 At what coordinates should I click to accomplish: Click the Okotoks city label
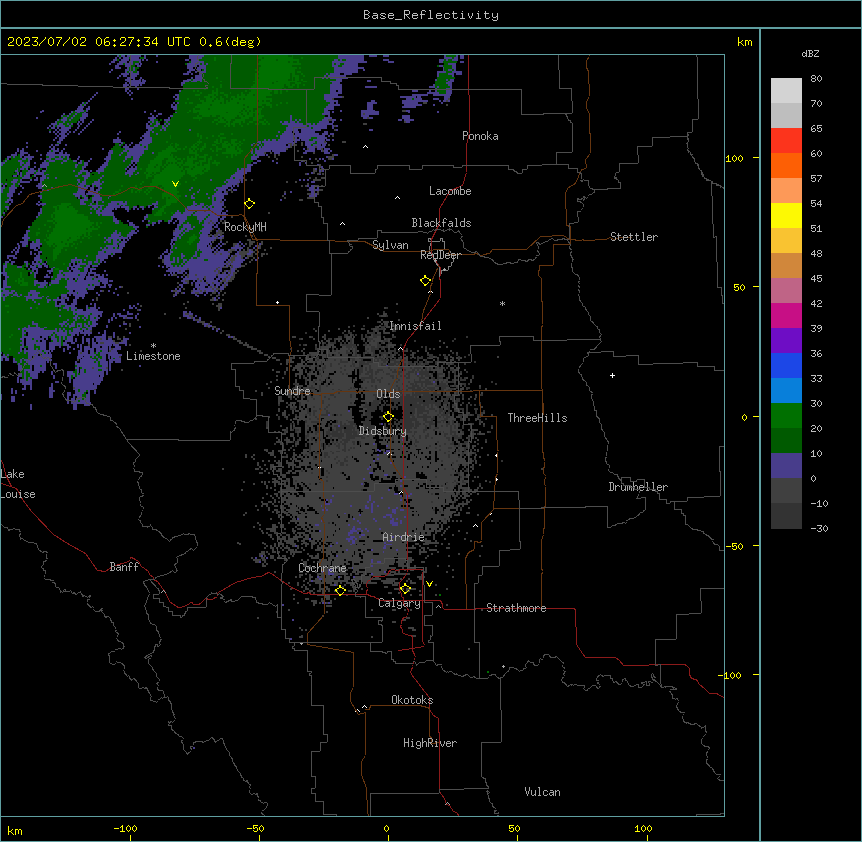(x=412, y=700)
